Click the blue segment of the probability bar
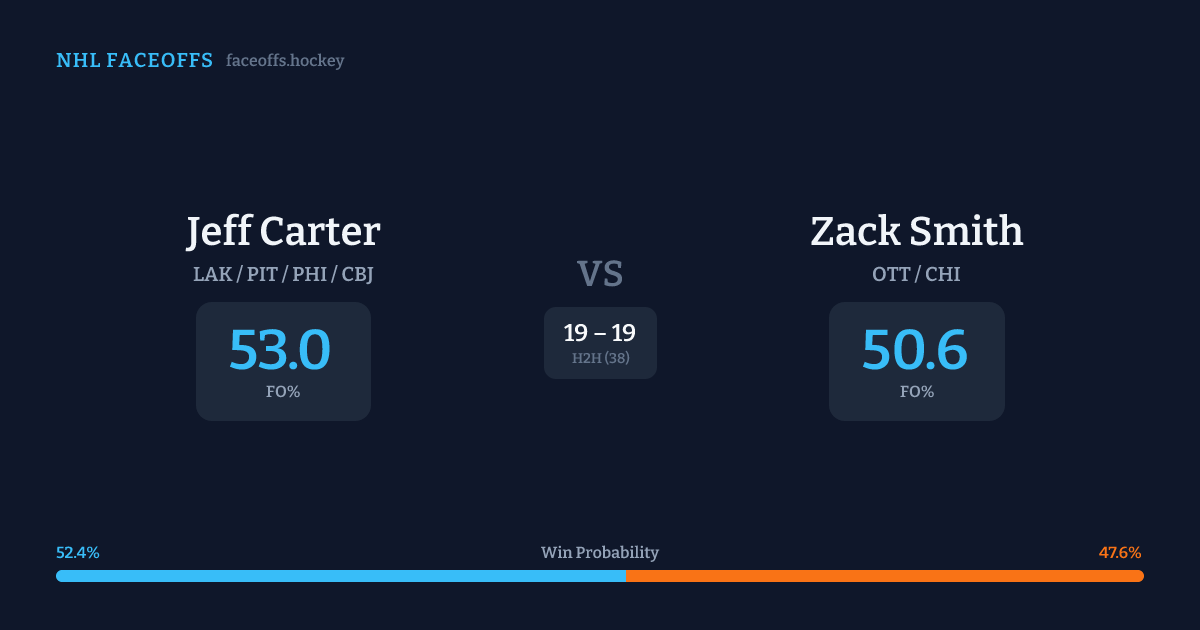The height and width of the screenshot is (630, 1200). (x=340, y=576)
